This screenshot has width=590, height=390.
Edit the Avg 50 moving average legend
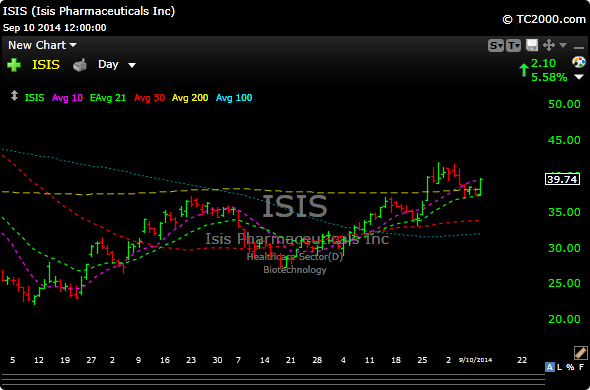(149, 98)
